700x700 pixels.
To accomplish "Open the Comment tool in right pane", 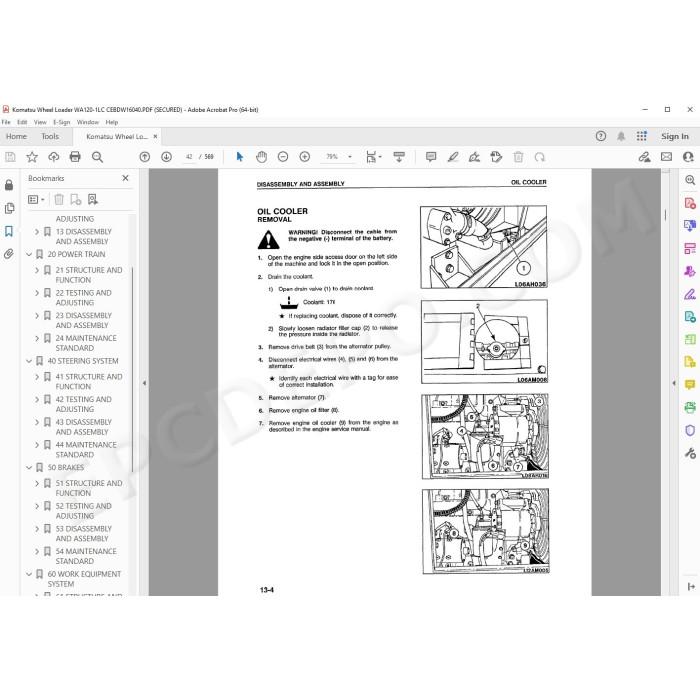I will tap(690, 384).
